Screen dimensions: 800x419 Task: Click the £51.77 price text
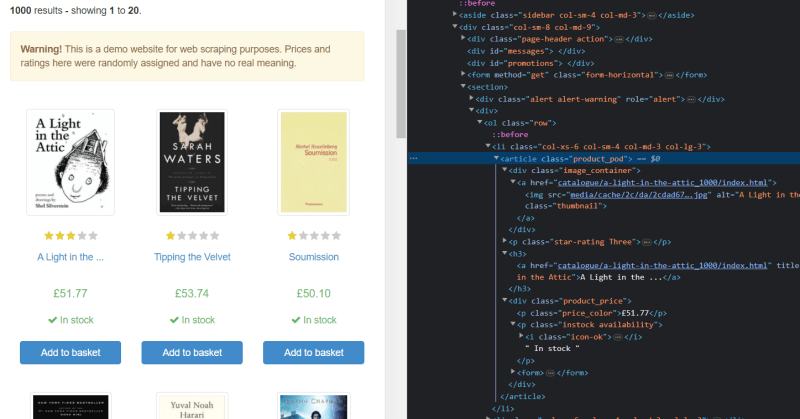point(70,293)
